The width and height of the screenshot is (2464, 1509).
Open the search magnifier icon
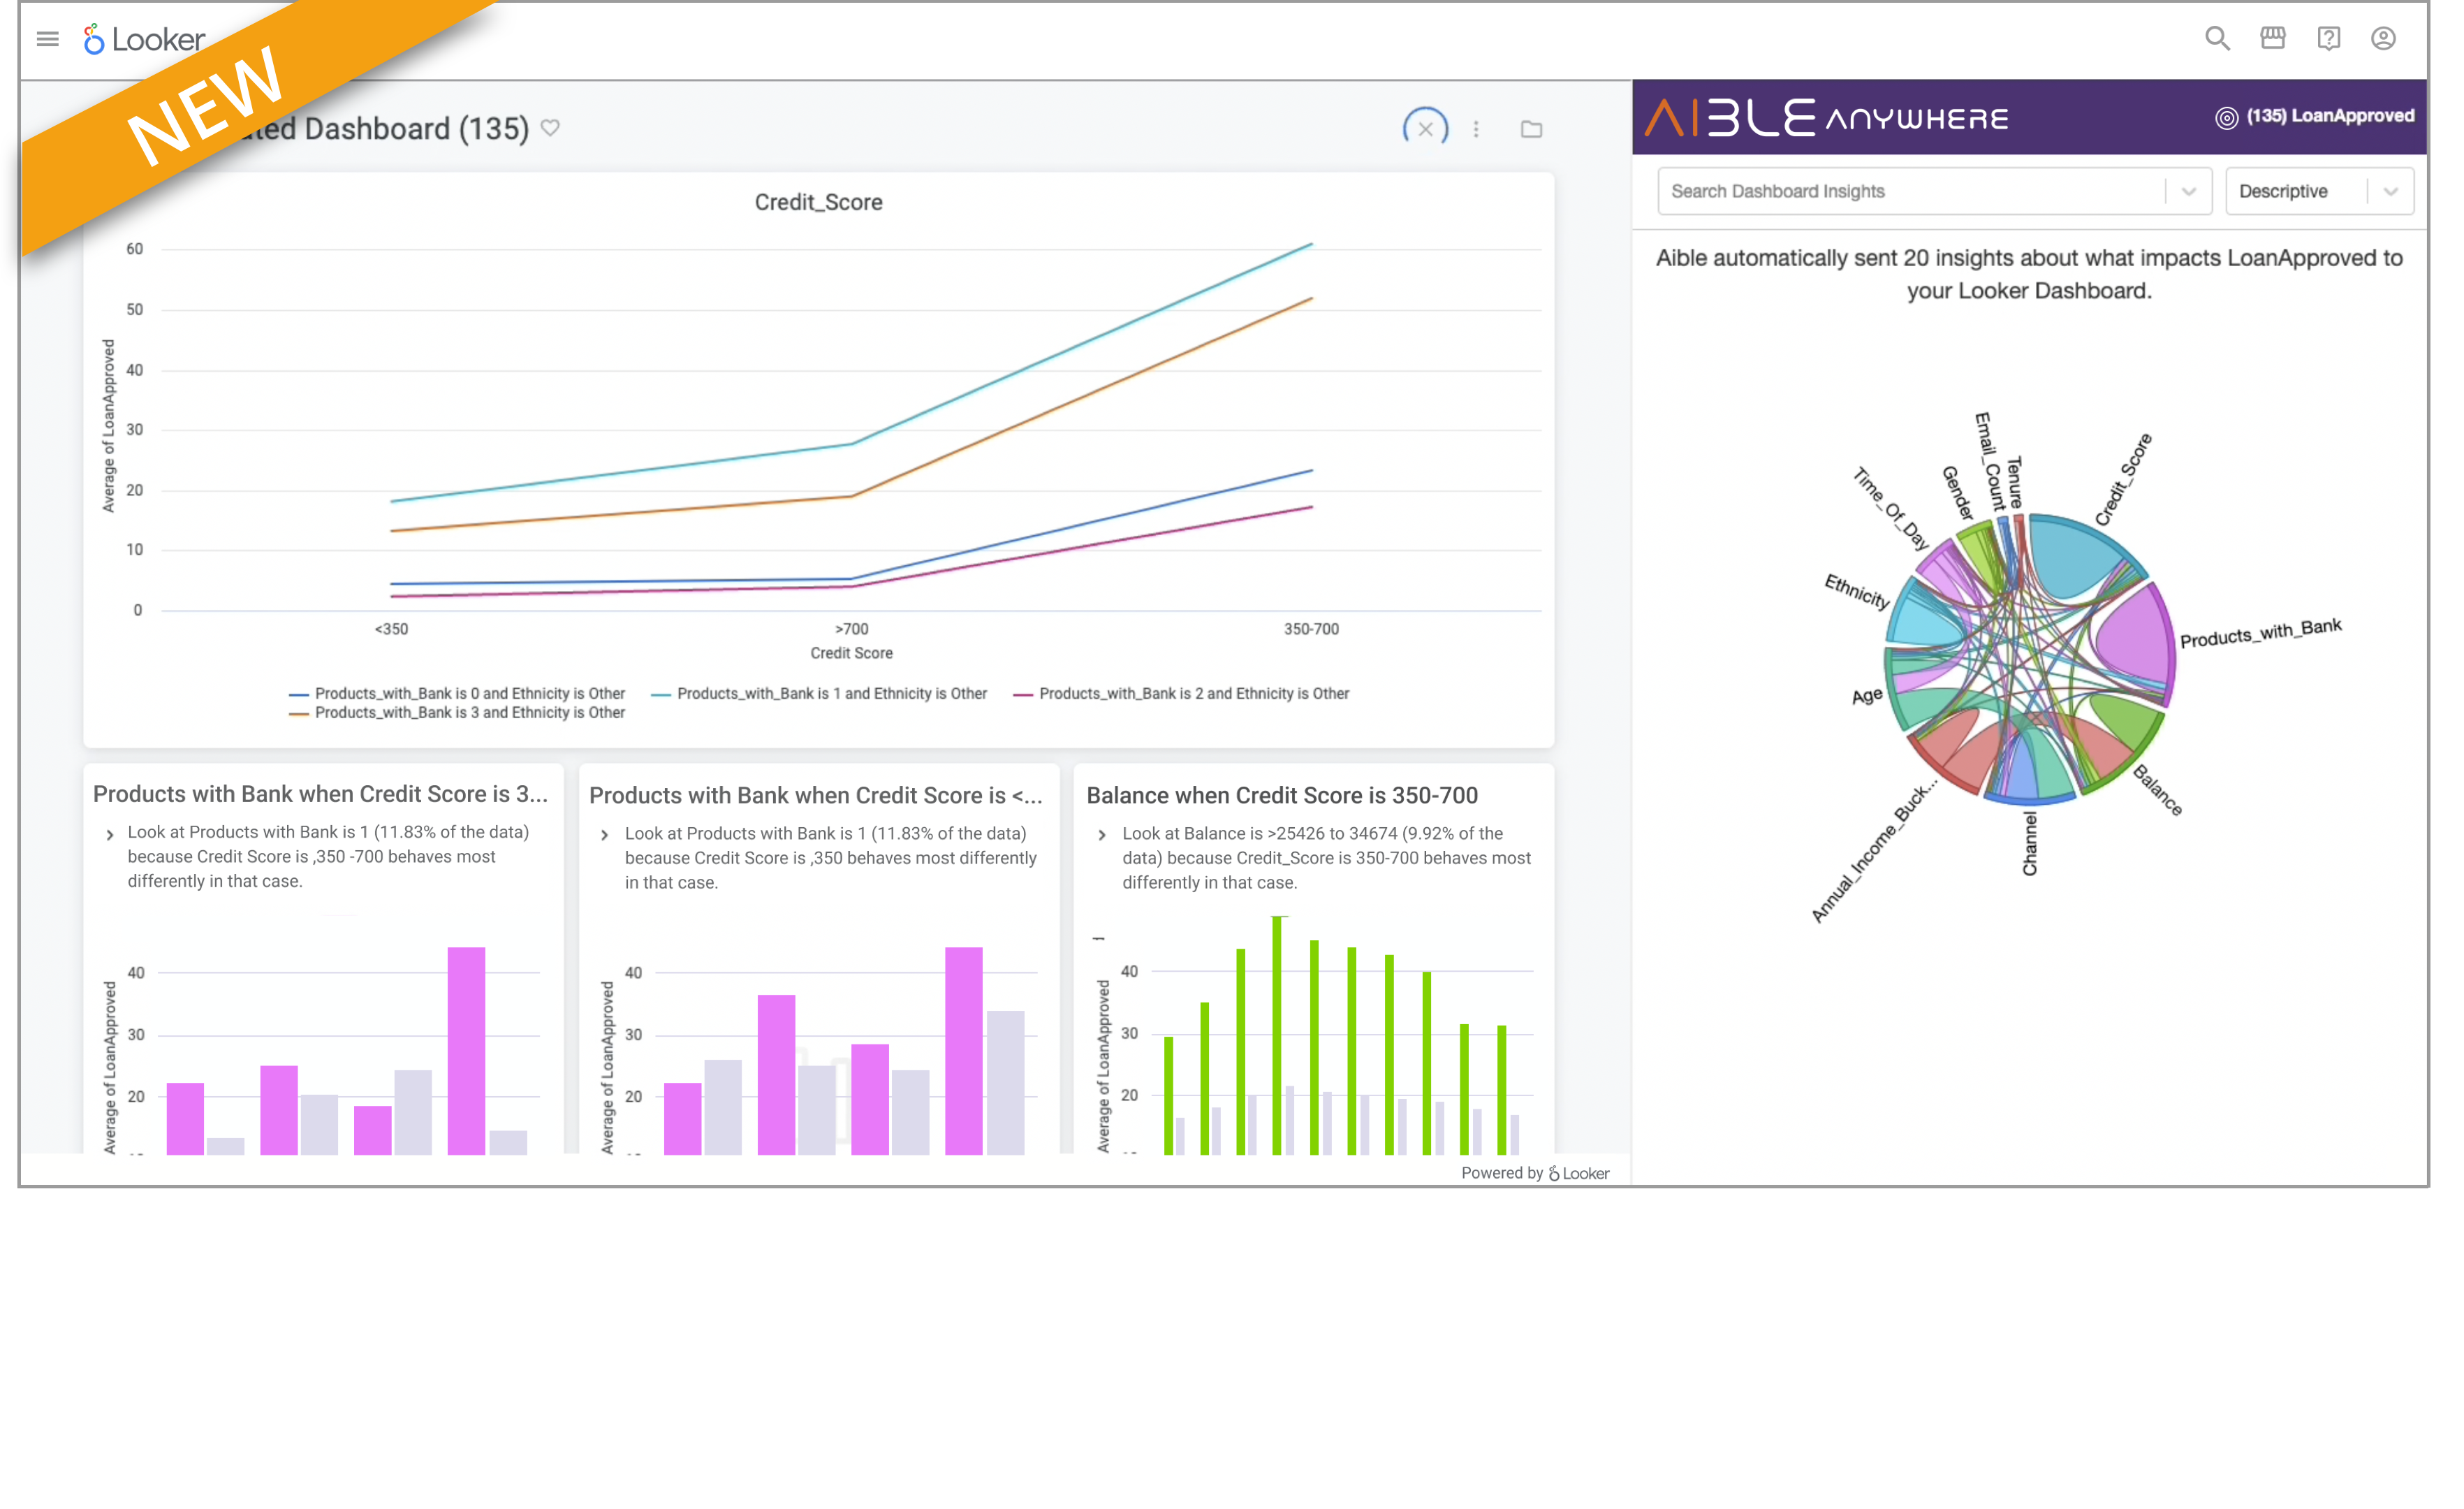[x=2217, y=38]
